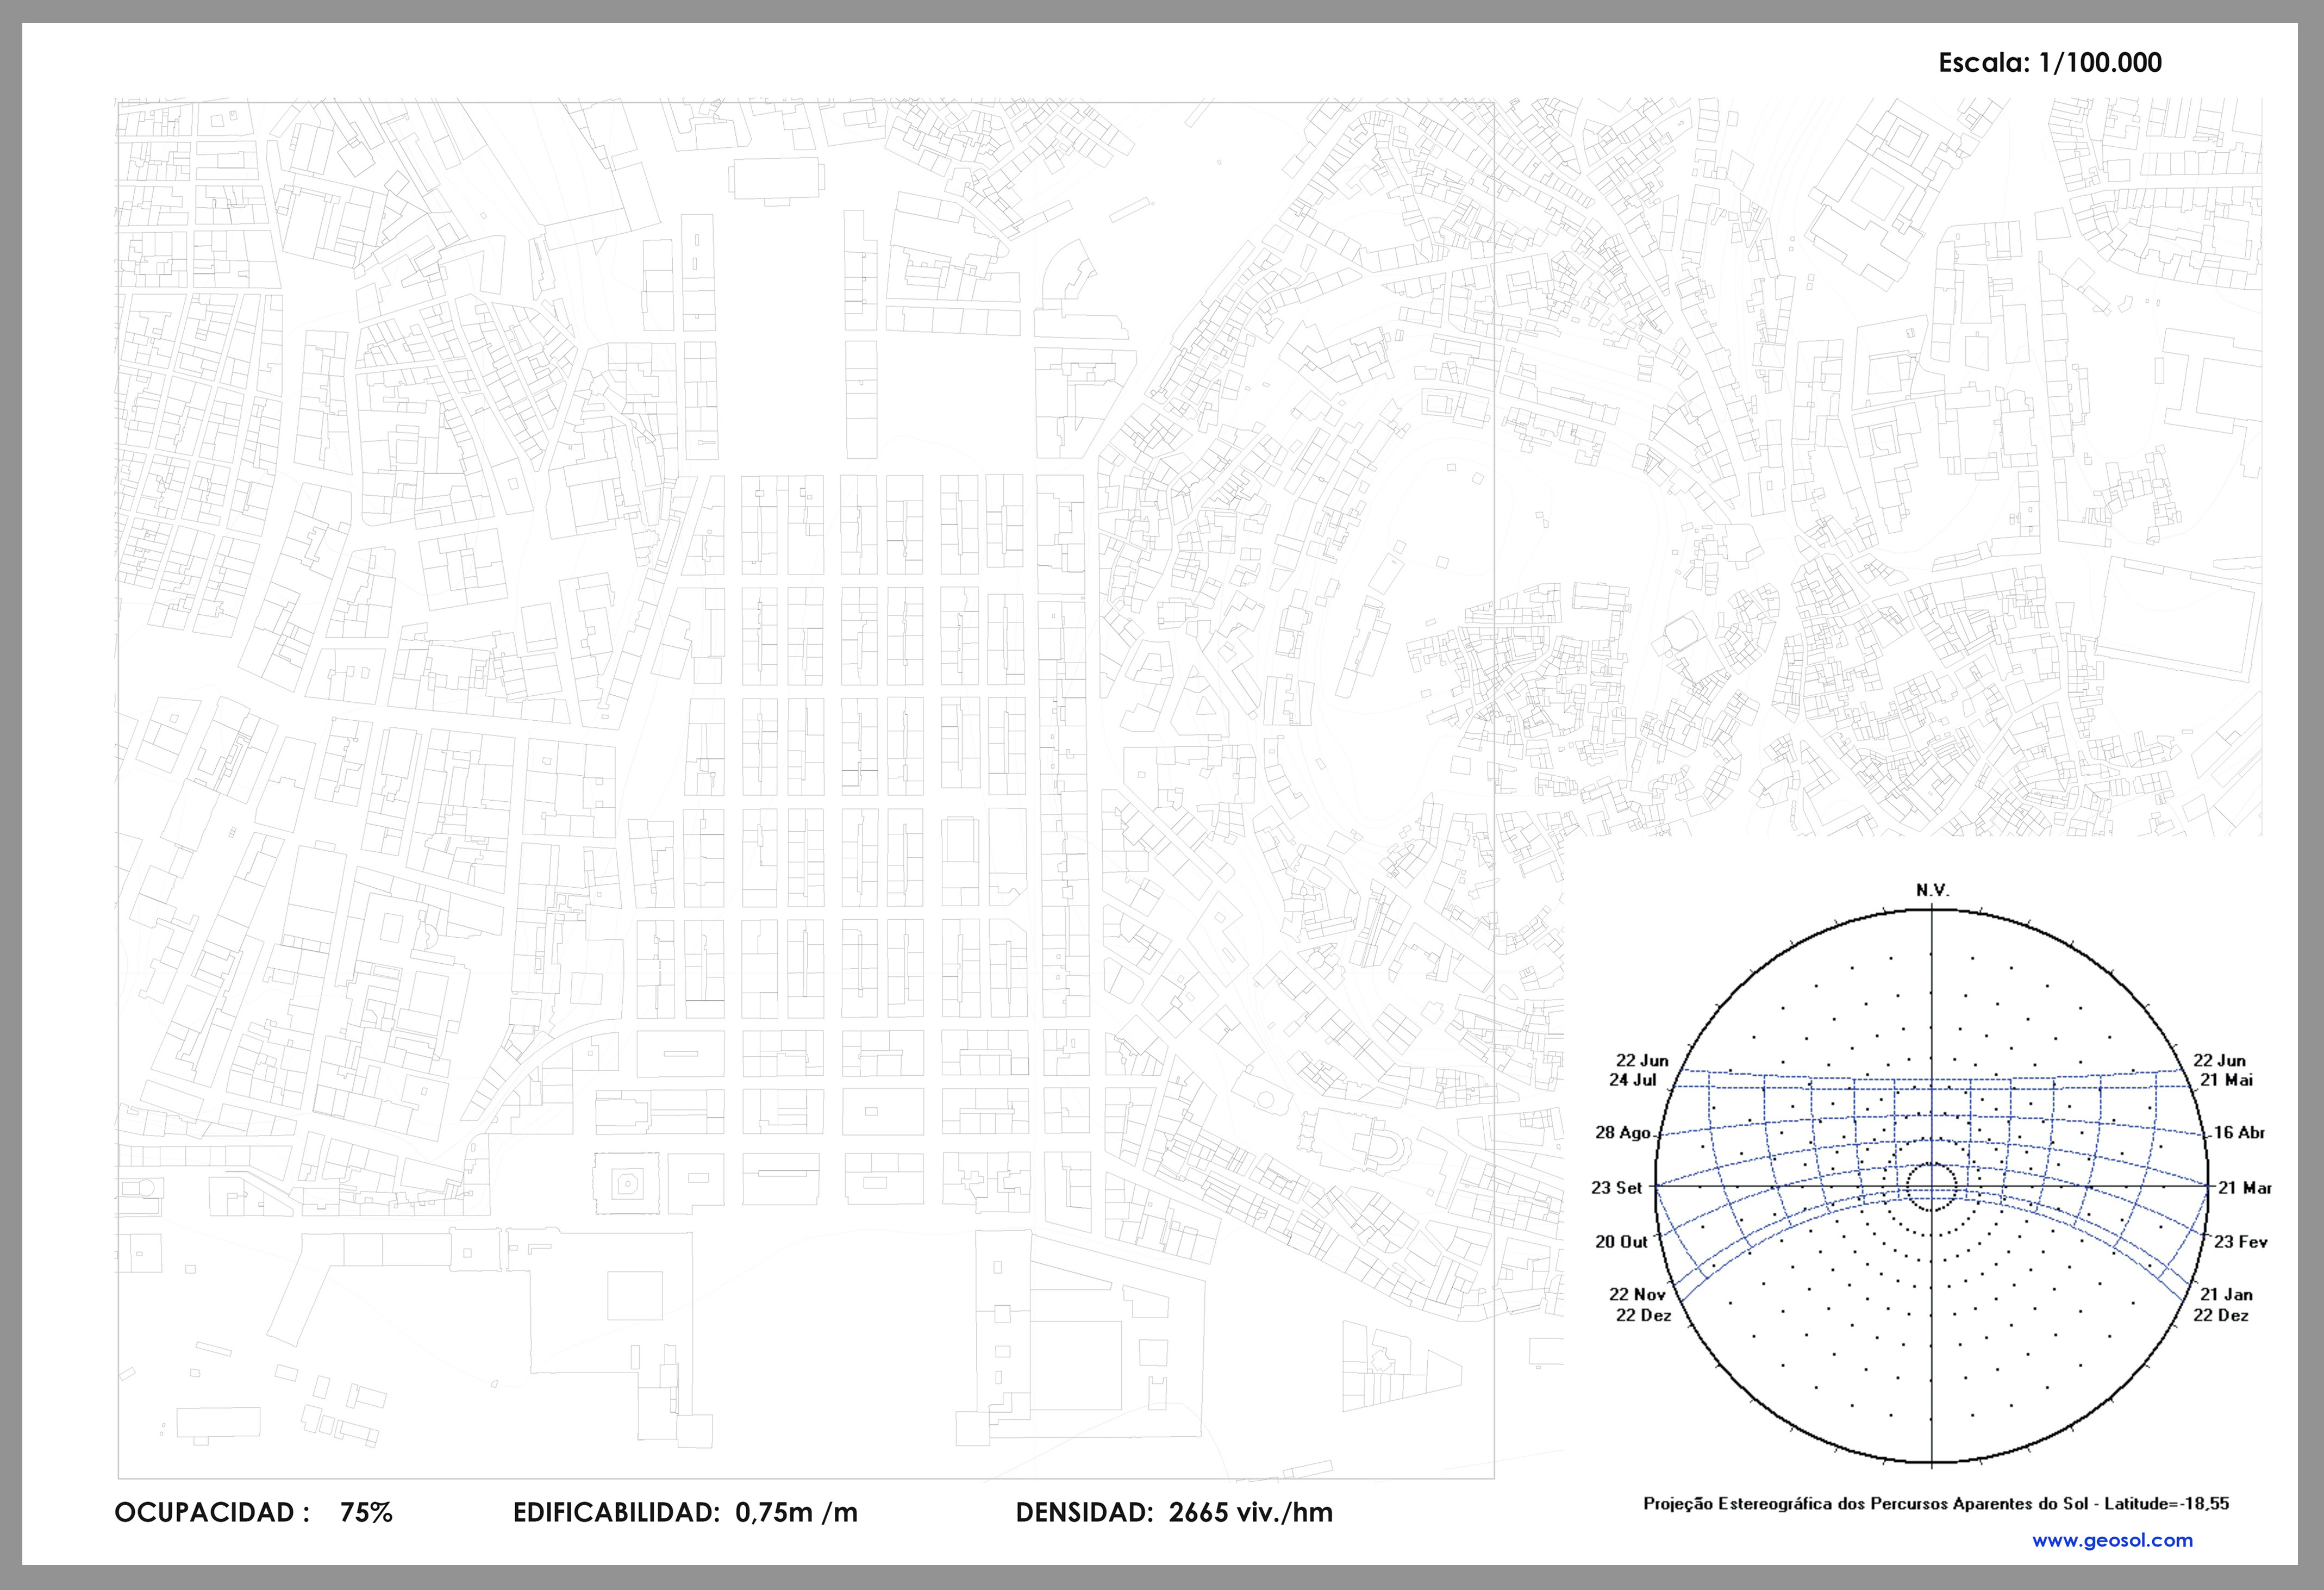The width and height of the screenshot is (2324, 1590).
Task: Select the "24 Jul" date label
Action: tap(1632, 1080)
